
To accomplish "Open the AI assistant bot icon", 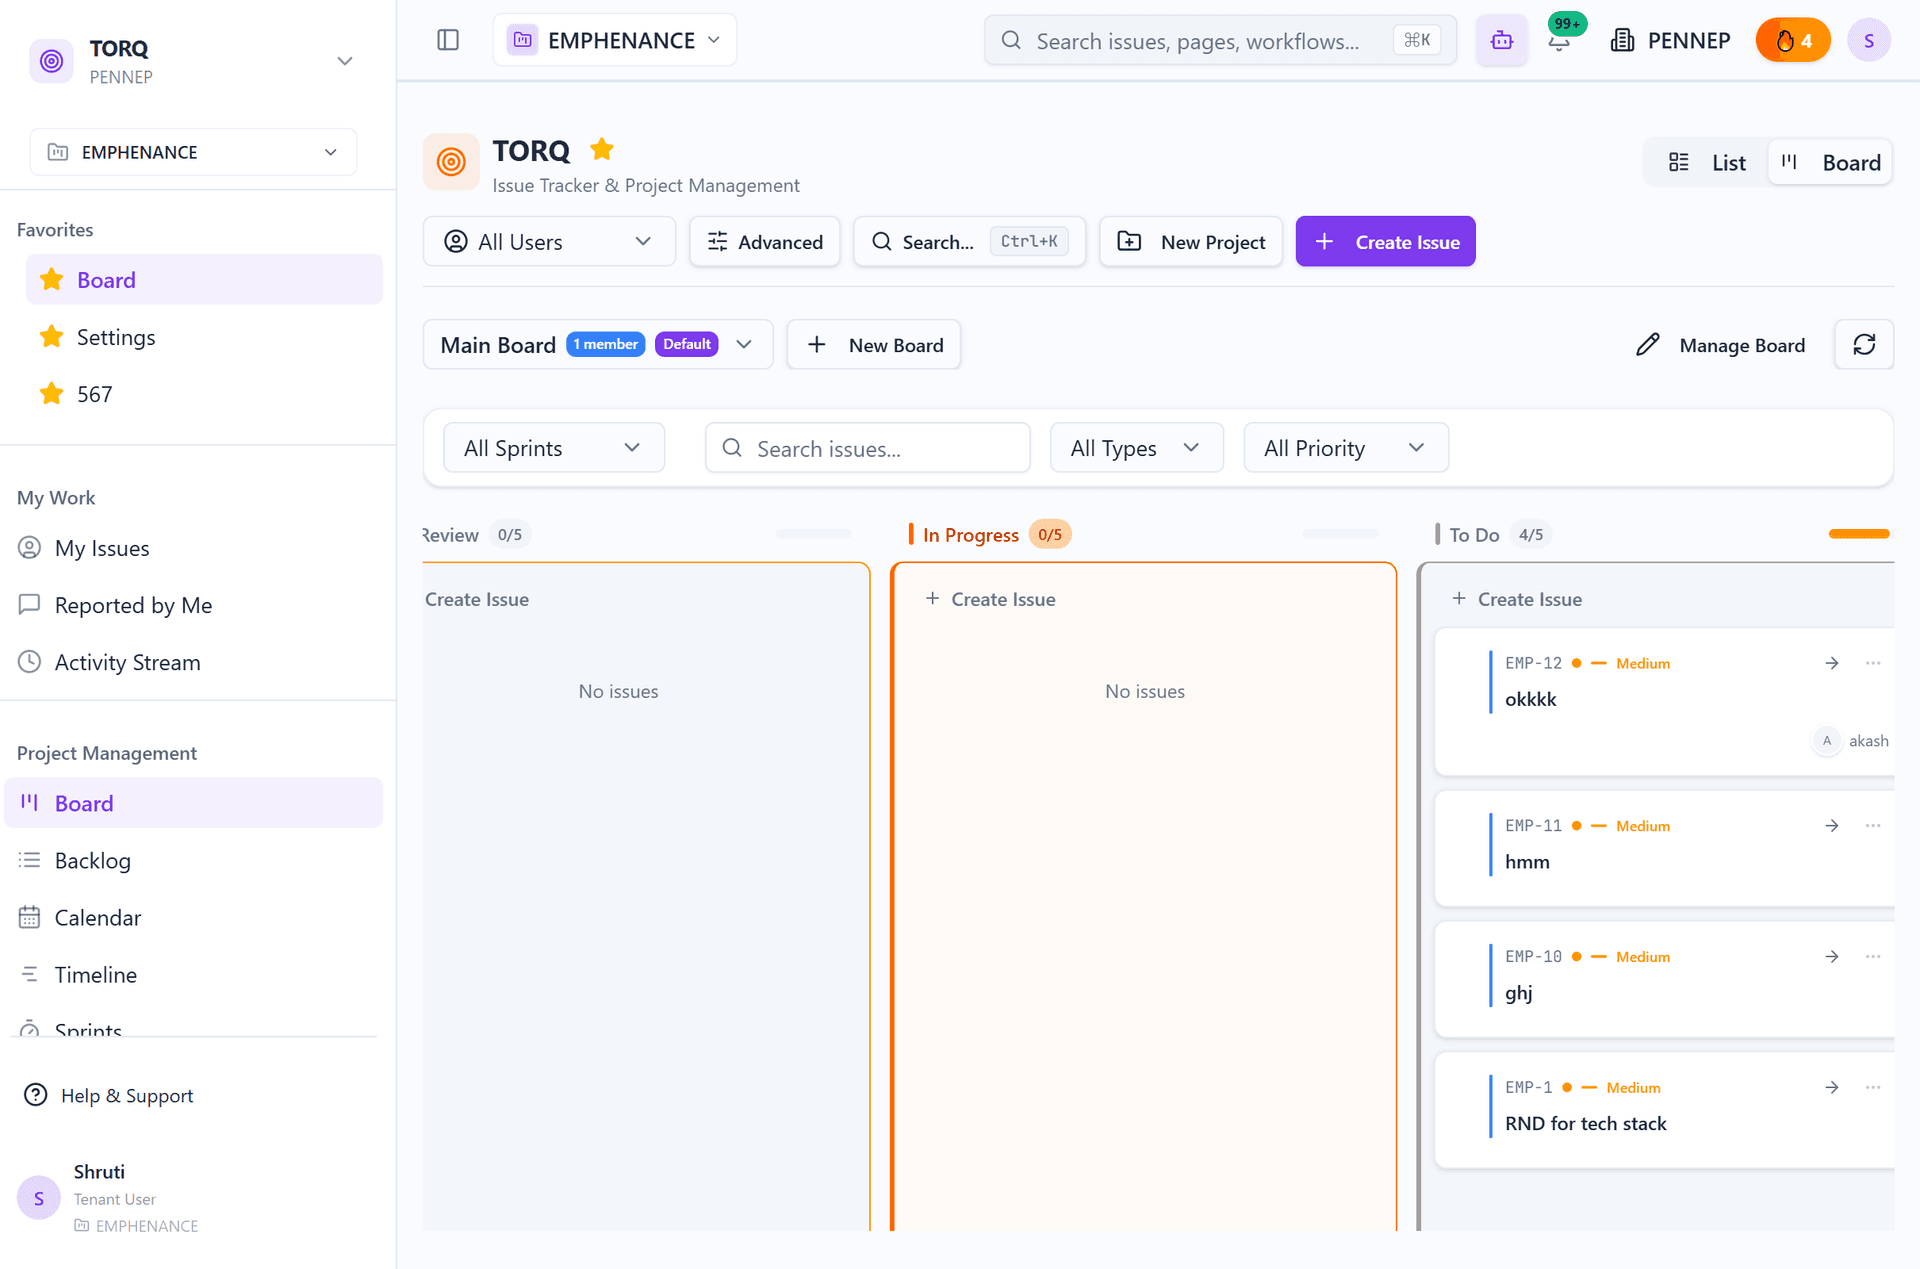I will click(1501, 40).
